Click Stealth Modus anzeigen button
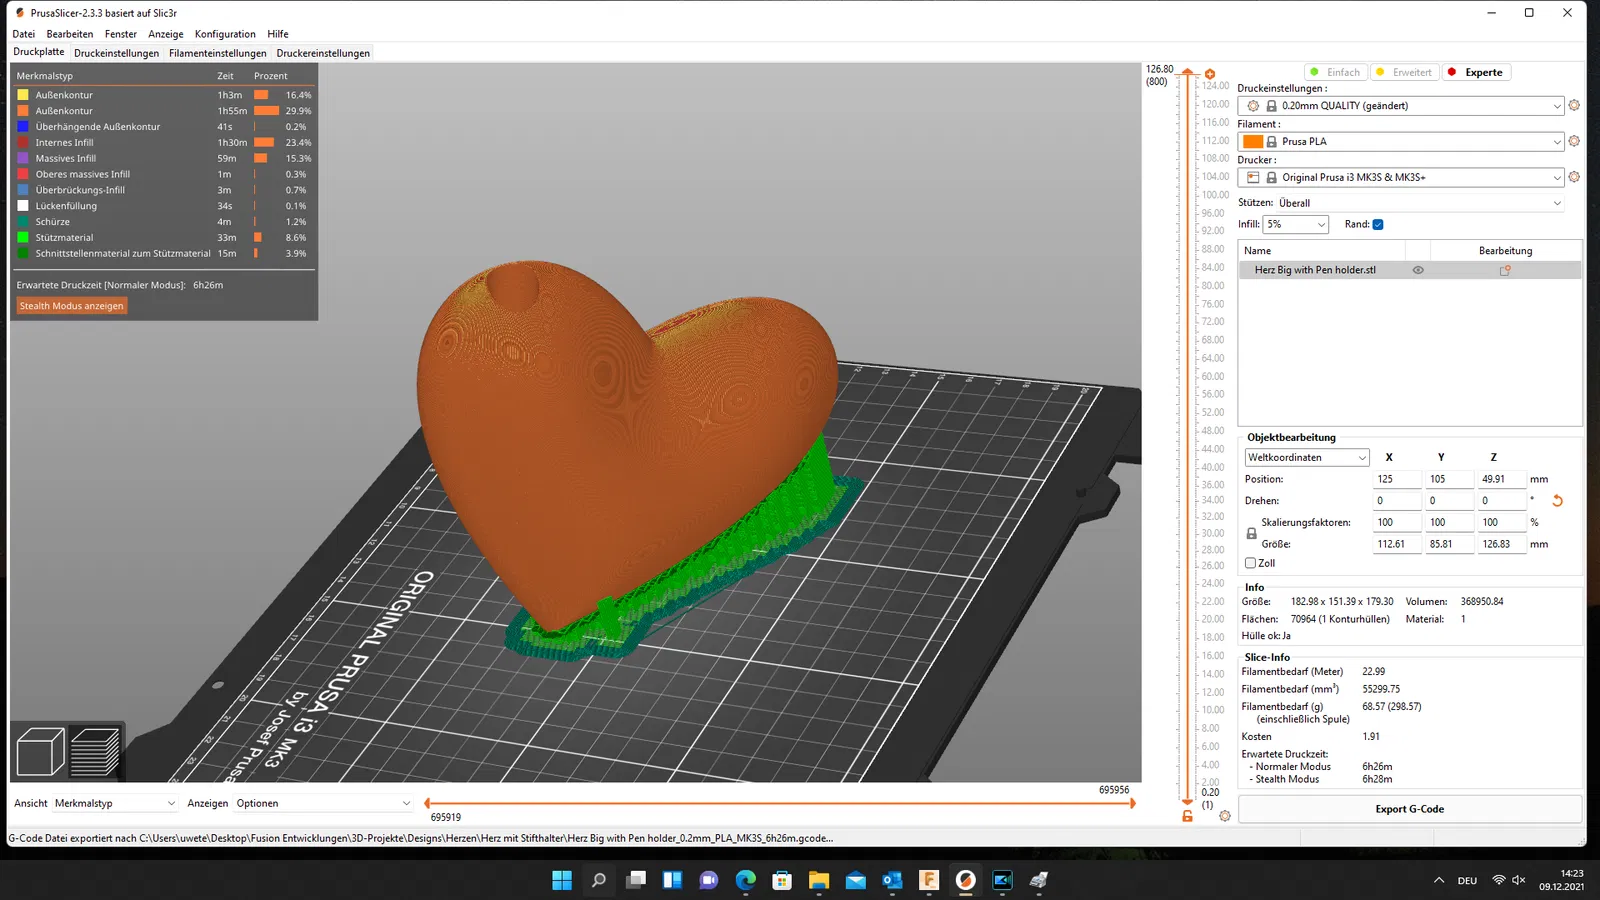This screenshot has width=1600, height=900. (x=72, y=306)
